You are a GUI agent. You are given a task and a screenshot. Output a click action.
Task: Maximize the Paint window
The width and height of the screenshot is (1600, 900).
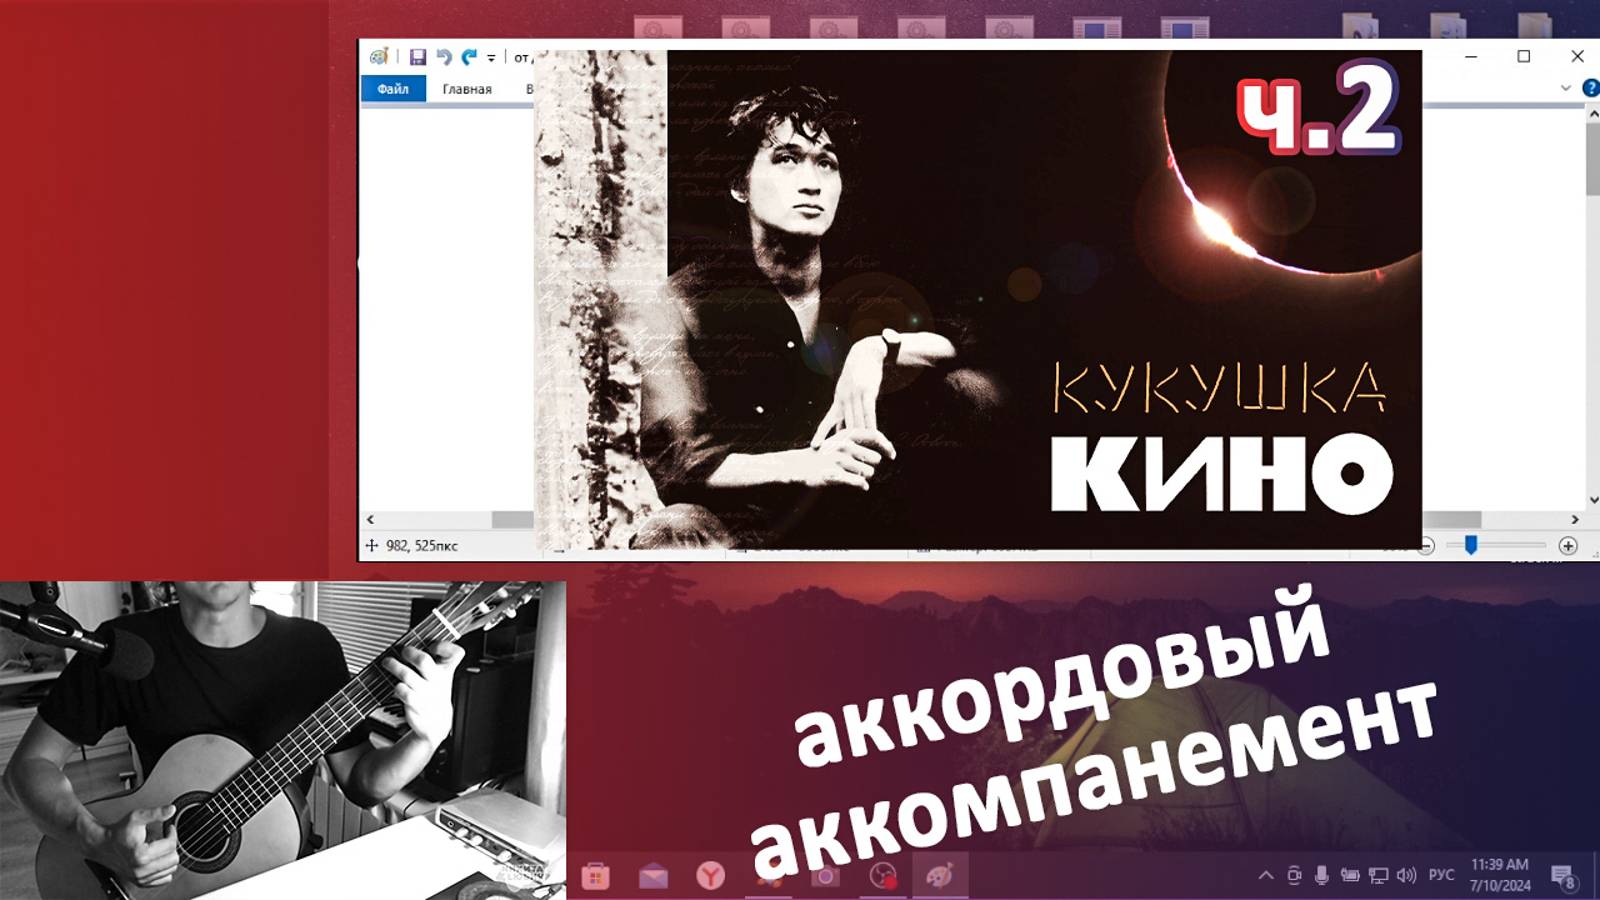point(1524,56)
